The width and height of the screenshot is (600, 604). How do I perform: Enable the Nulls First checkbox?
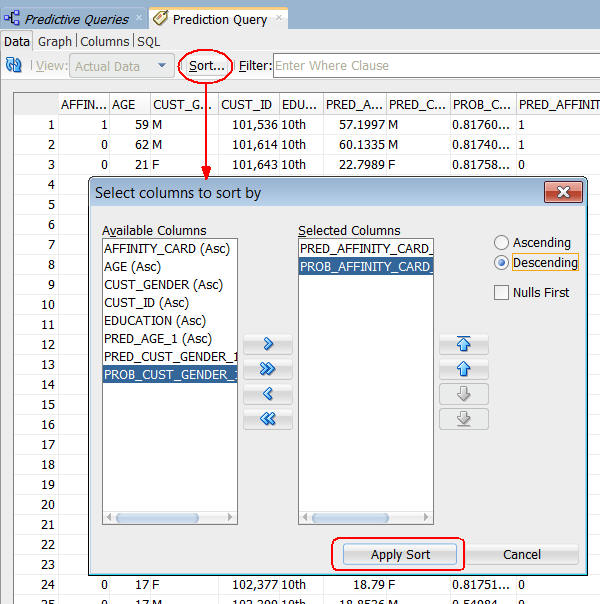coord(502,293)
